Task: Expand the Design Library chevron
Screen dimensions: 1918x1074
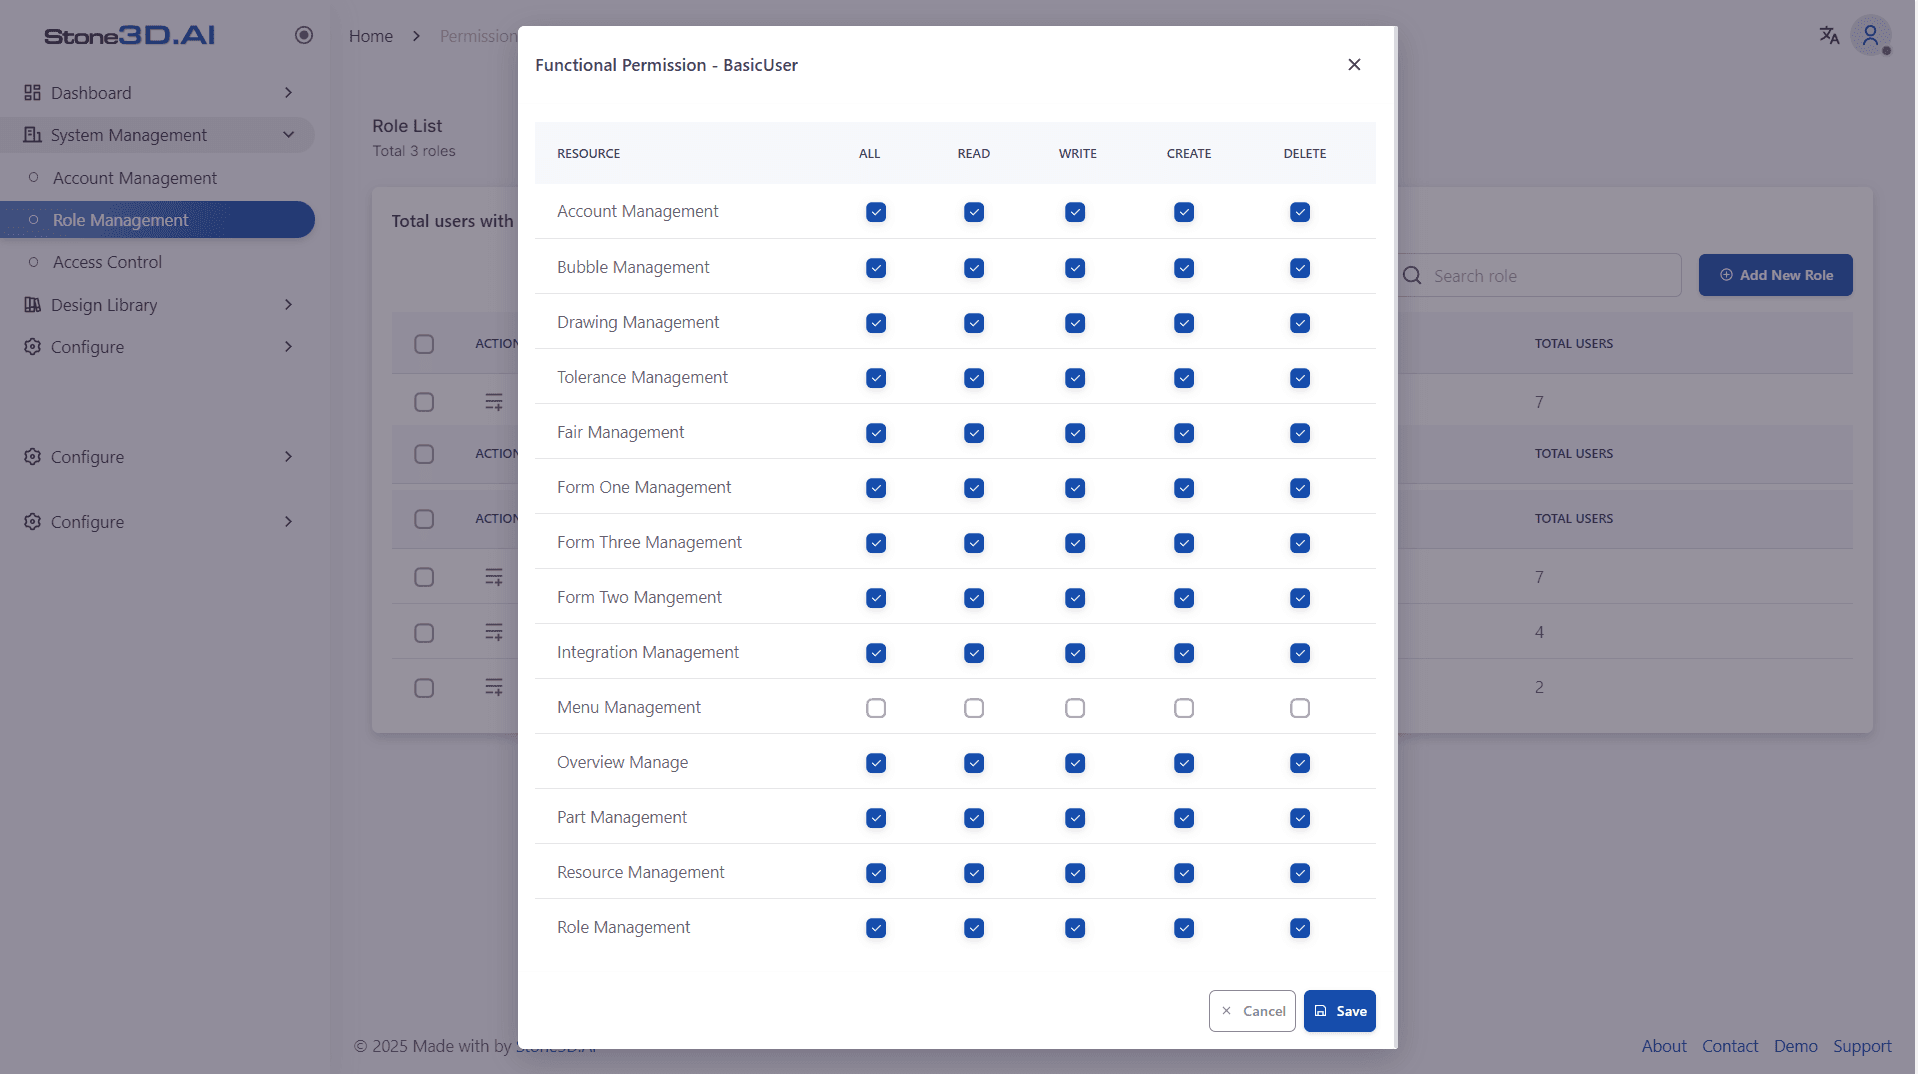Action: pyautogui.click(x=288, y=304)
